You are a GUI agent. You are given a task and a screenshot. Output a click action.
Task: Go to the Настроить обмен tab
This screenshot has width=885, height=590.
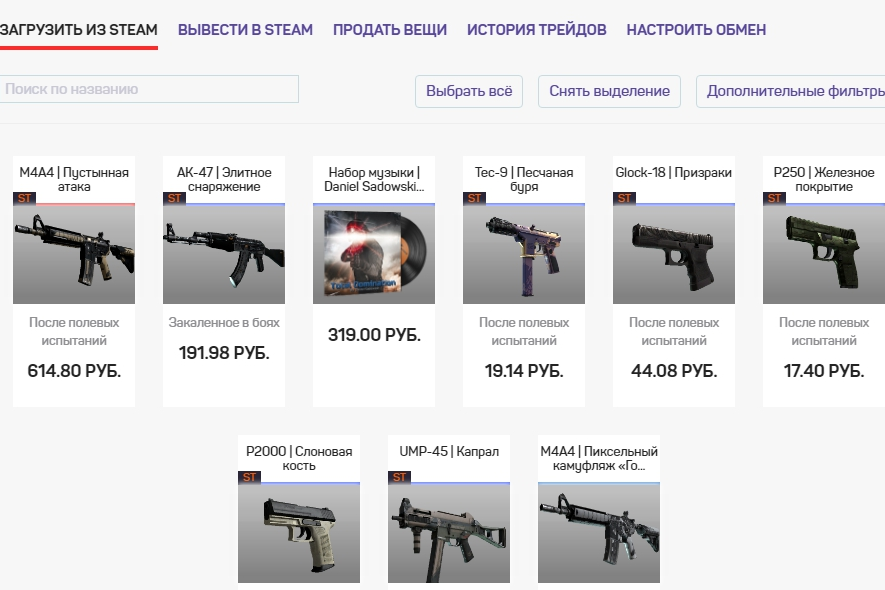click(x=696, y=29)
